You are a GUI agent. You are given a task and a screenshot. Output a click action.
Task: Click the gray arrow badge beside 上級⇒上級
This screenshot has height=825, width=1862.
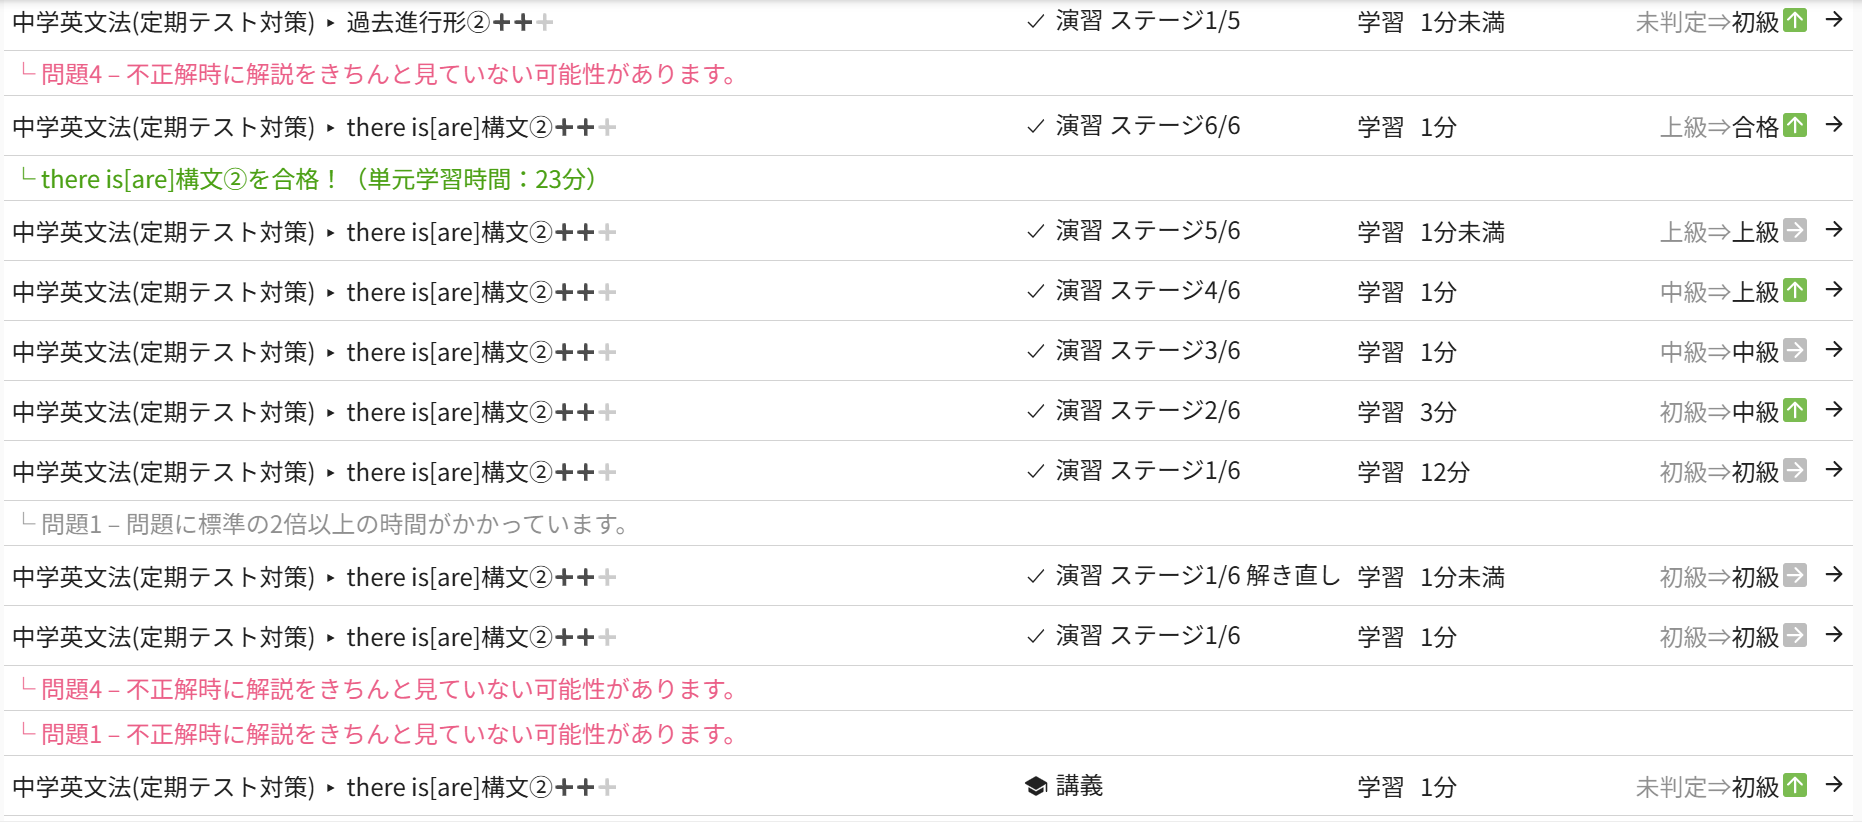click(x=1796, y=231)
